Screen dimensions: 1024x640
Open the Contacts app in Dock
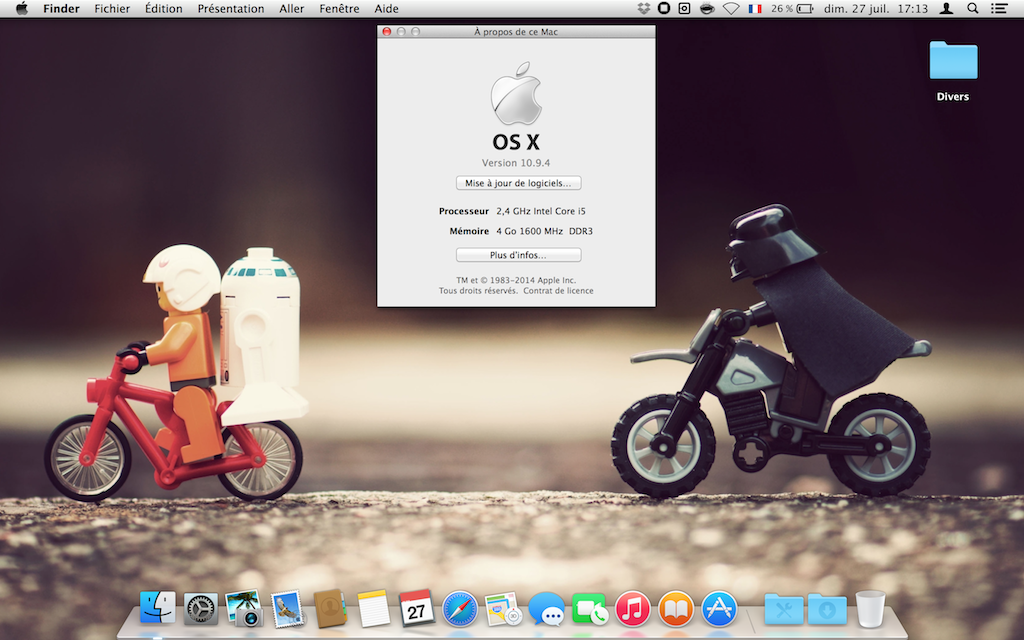(330, 608)
